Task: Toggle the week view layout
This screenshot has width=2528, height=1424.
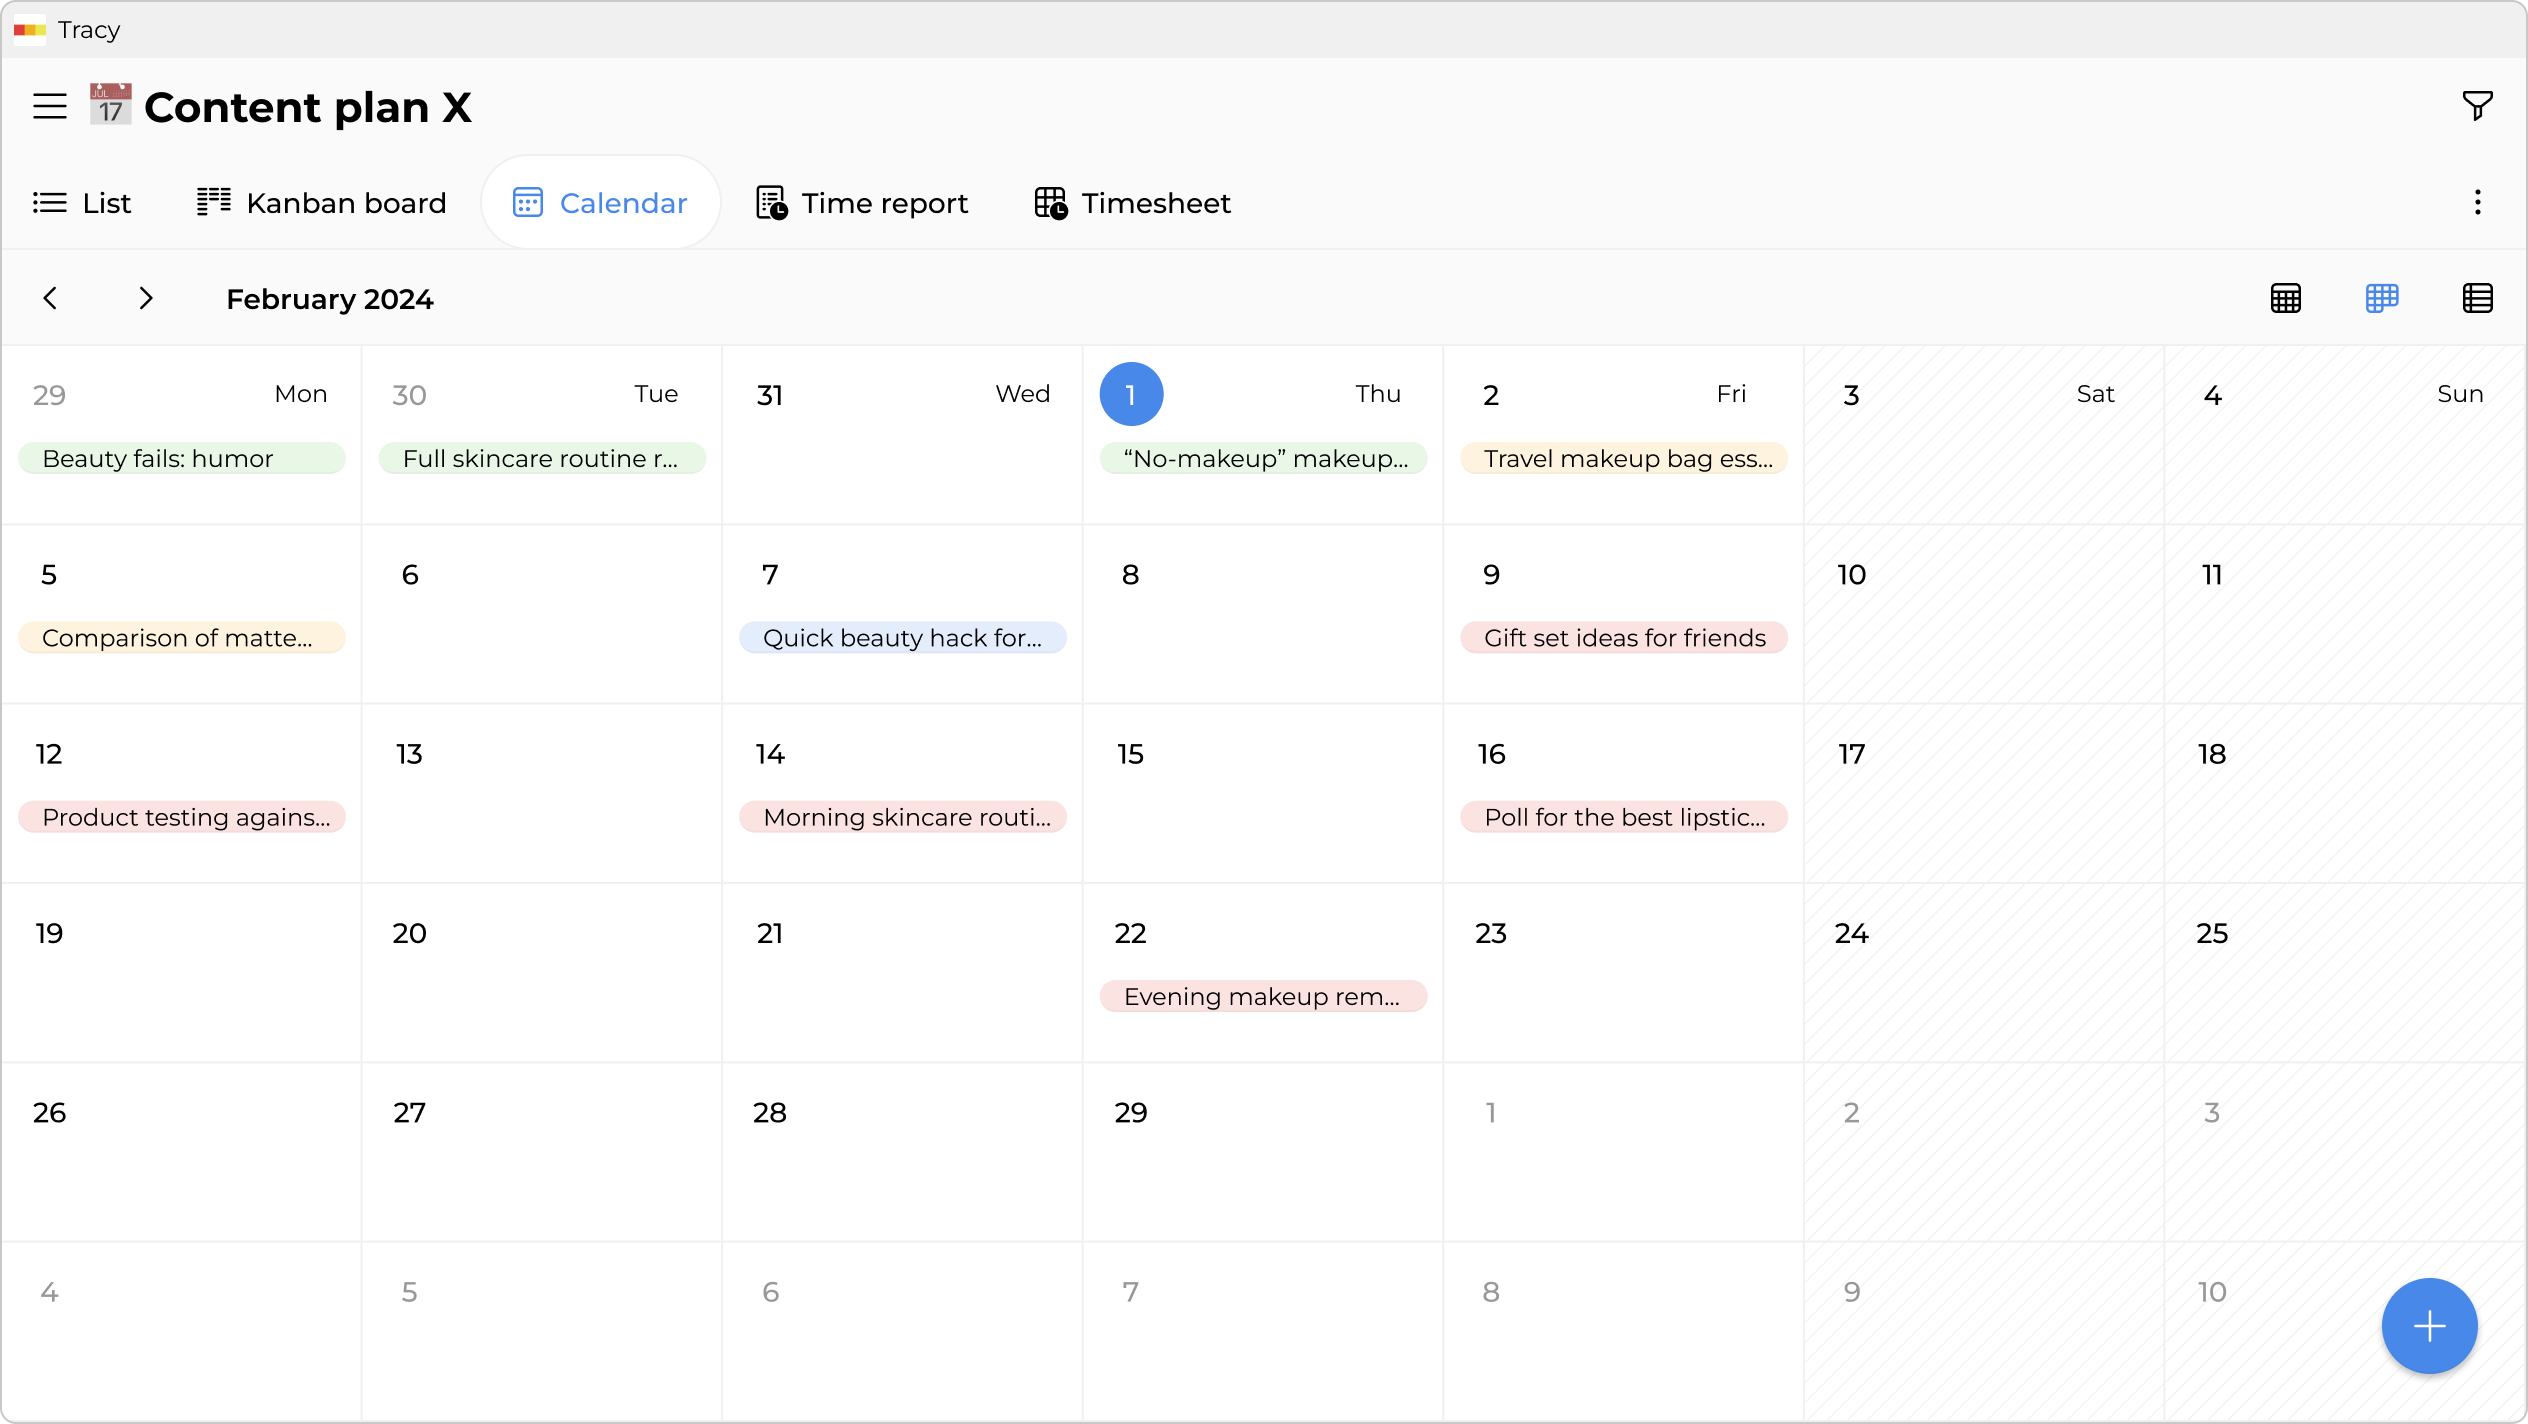Action: tap(2382, 297)
